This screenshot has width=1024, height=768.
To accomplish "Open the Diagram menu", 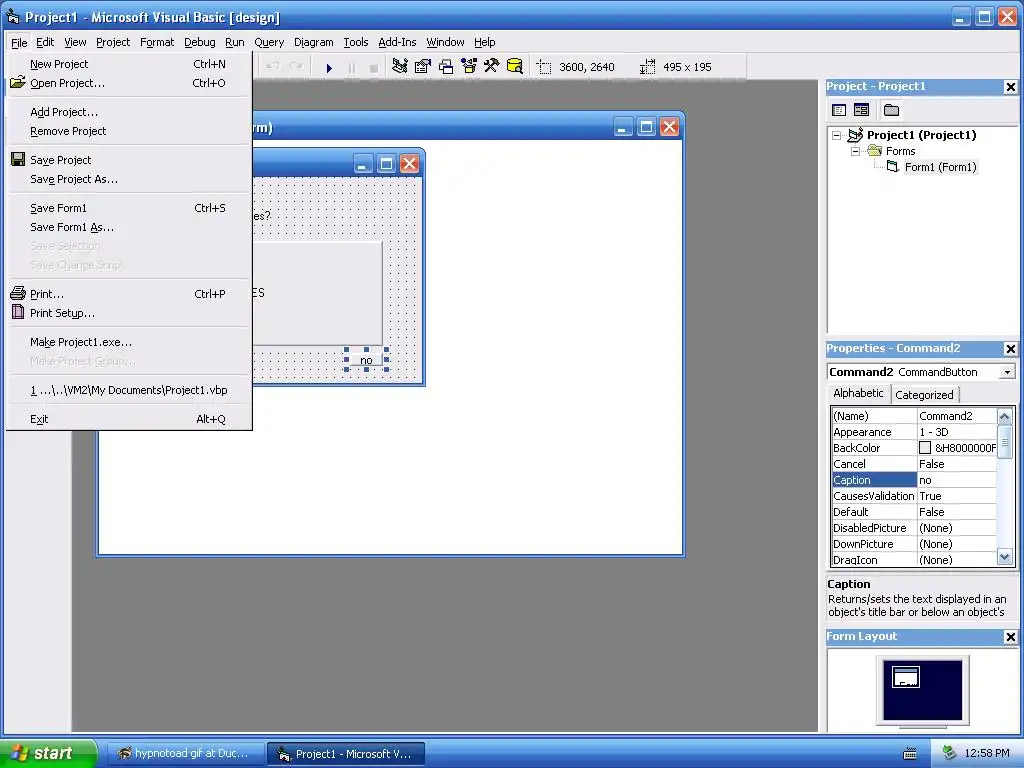I will pos(313,42).
